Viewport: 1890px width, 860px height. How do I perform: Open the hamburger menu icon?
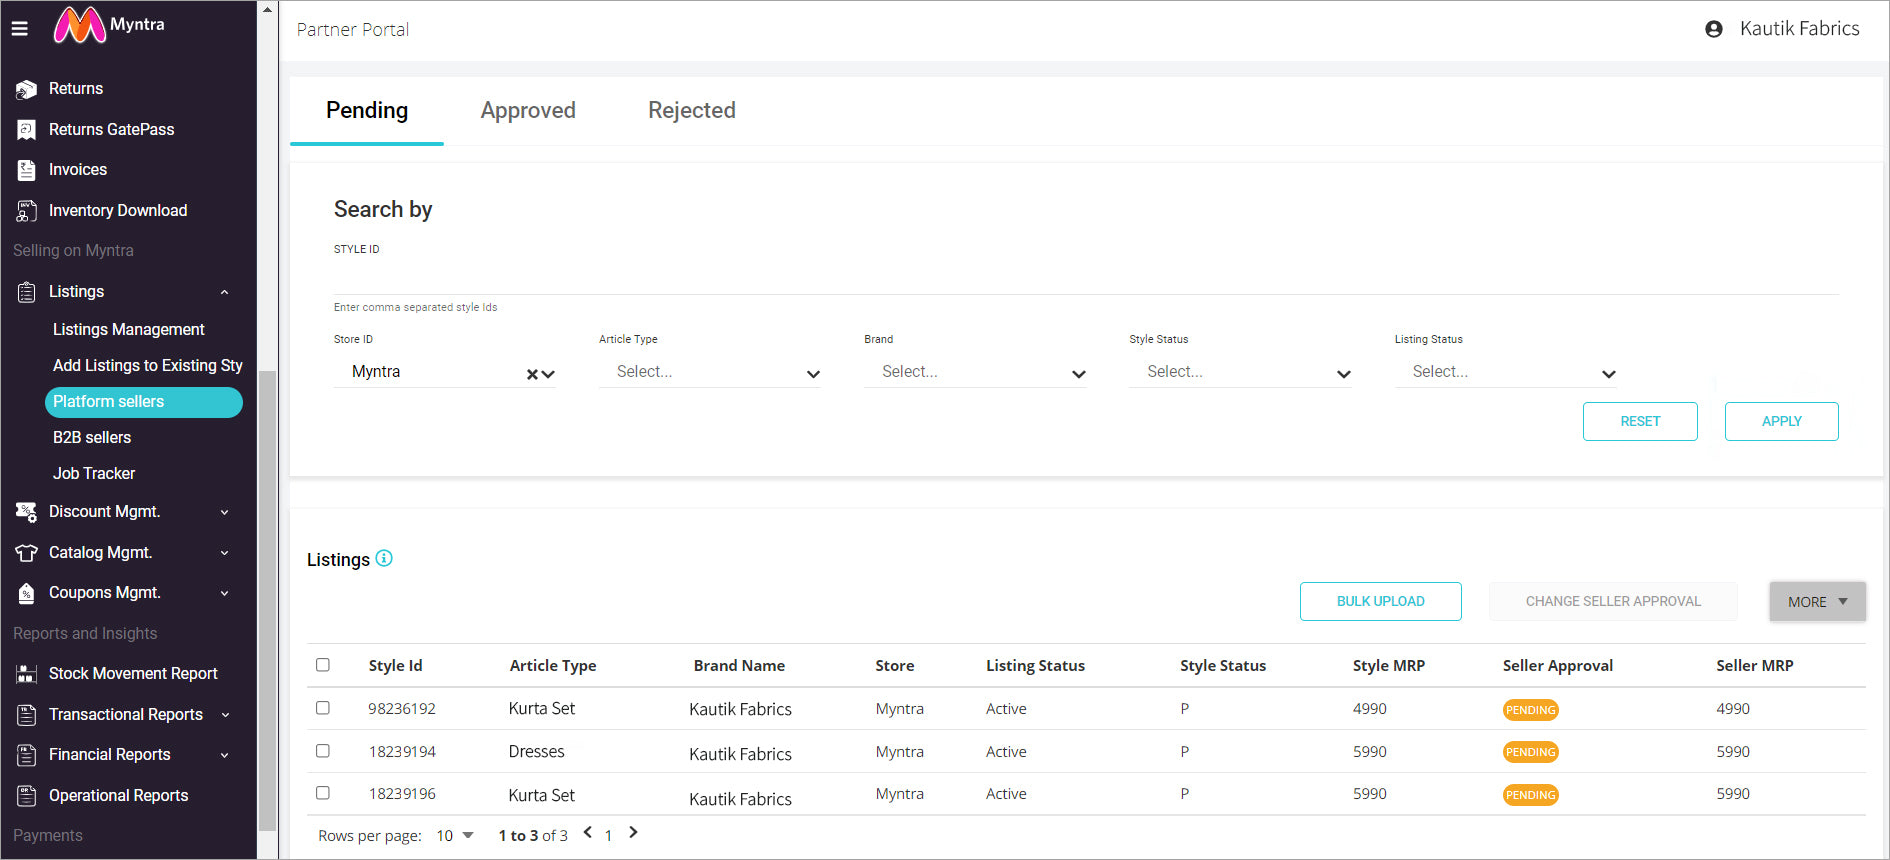click(19, 28)
